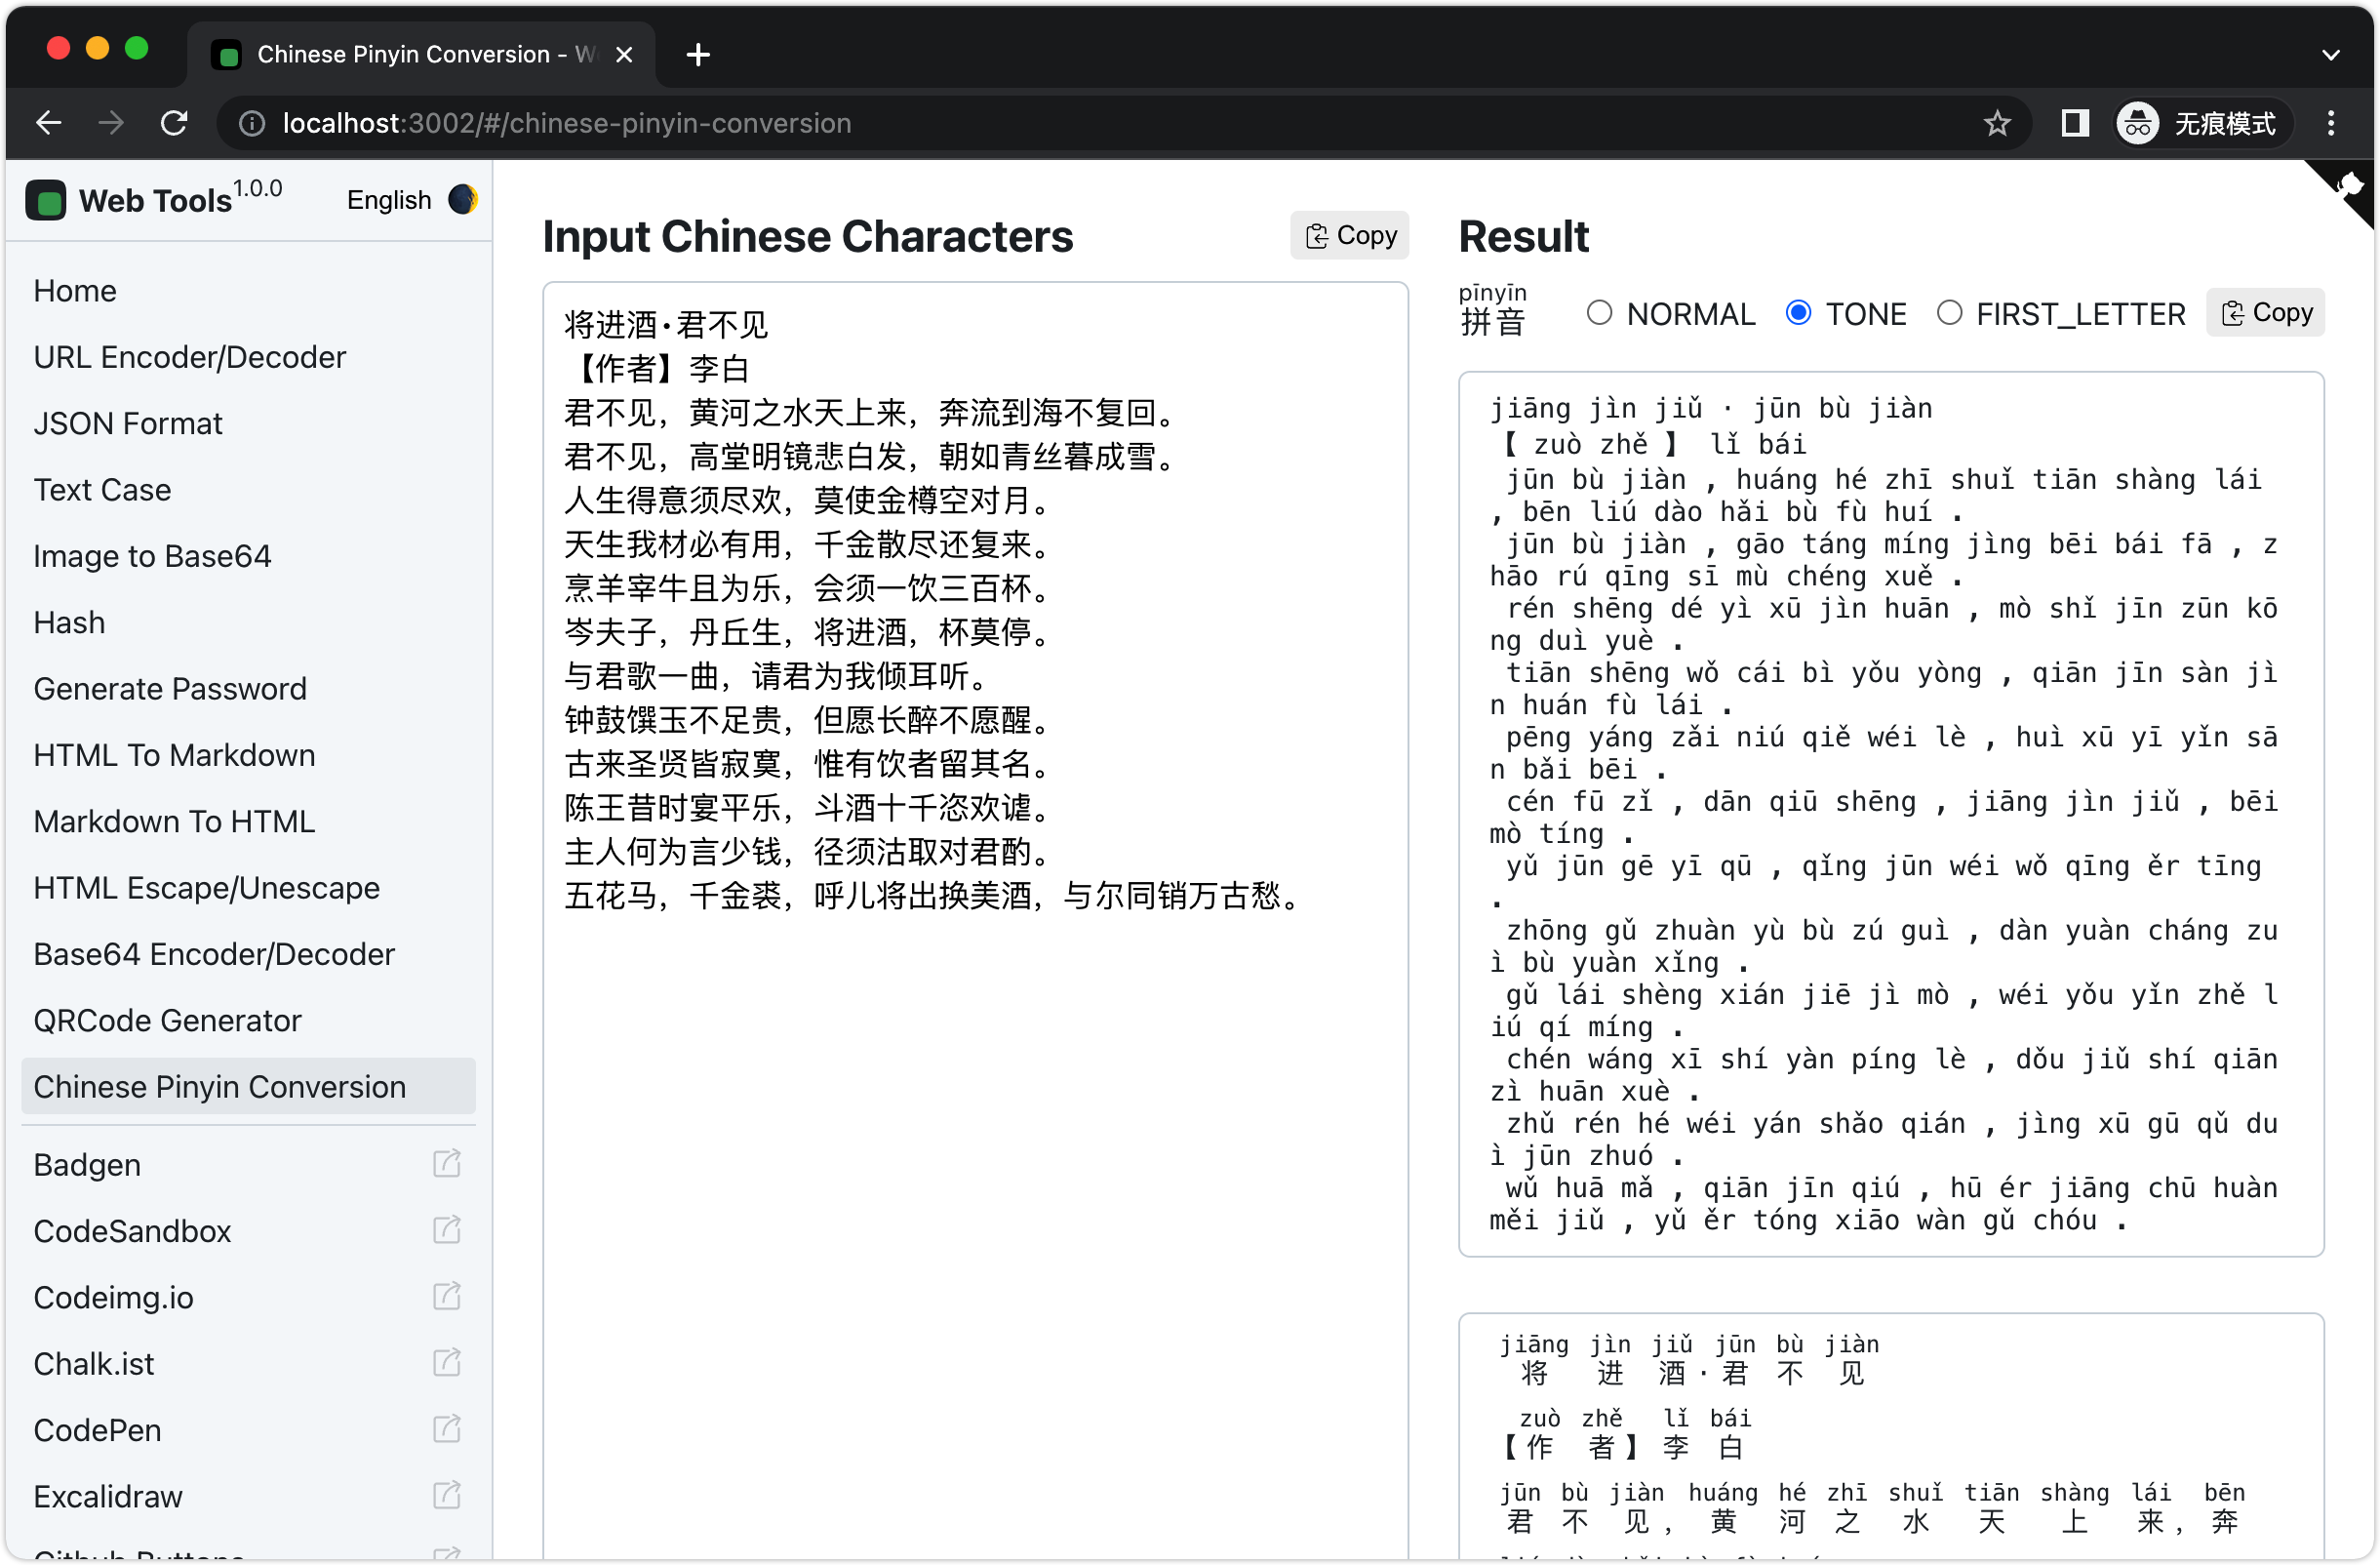Click the Web Tools green logo
The image size is (2380, 1565).
click(x=46, y=200)
